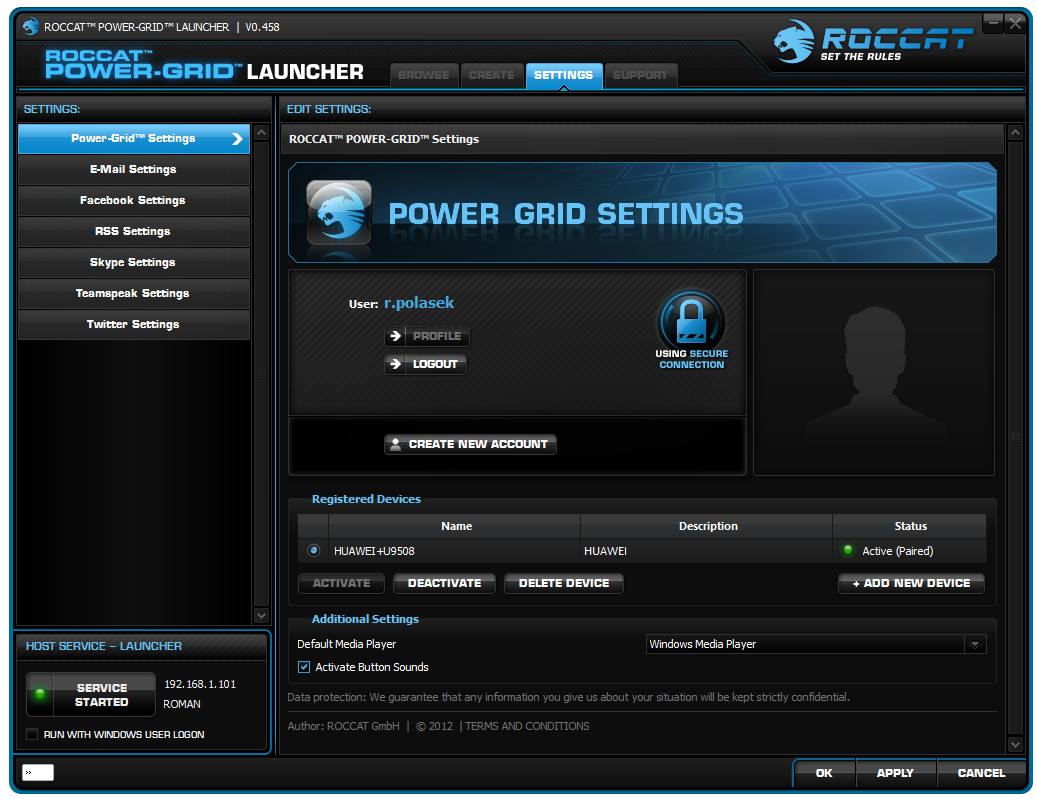Select Power-Grid Settings in the sidebar
This screenshot has width=1037, height=799.
(x=134, y=139)
